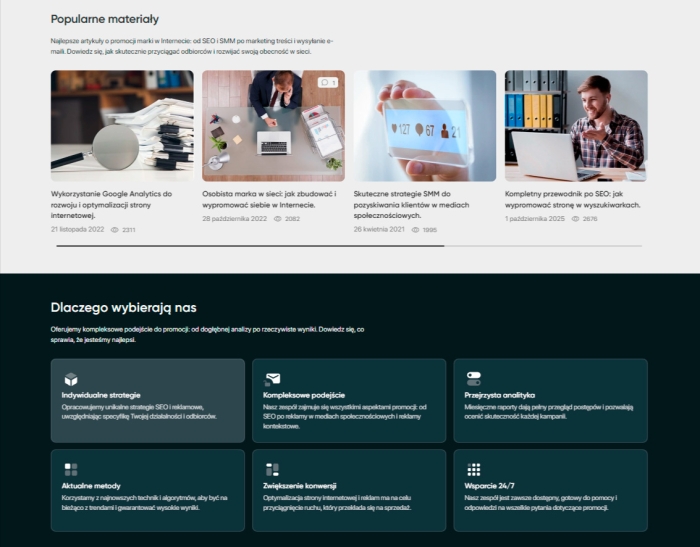Image resolution: width=700 pixels, height=547 pixels.
Task: Click the hand holding glass screen thumbnail
Action: (424, 125)
